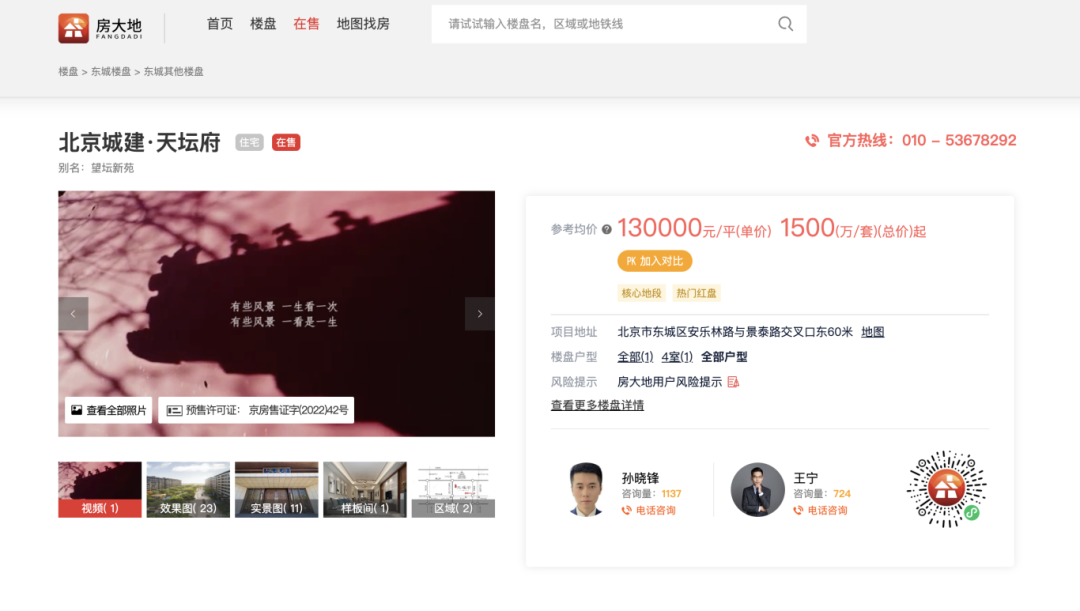Select 样板间(1) thumbnail
The image size is (1080, 611).
[x=365, y=490]
